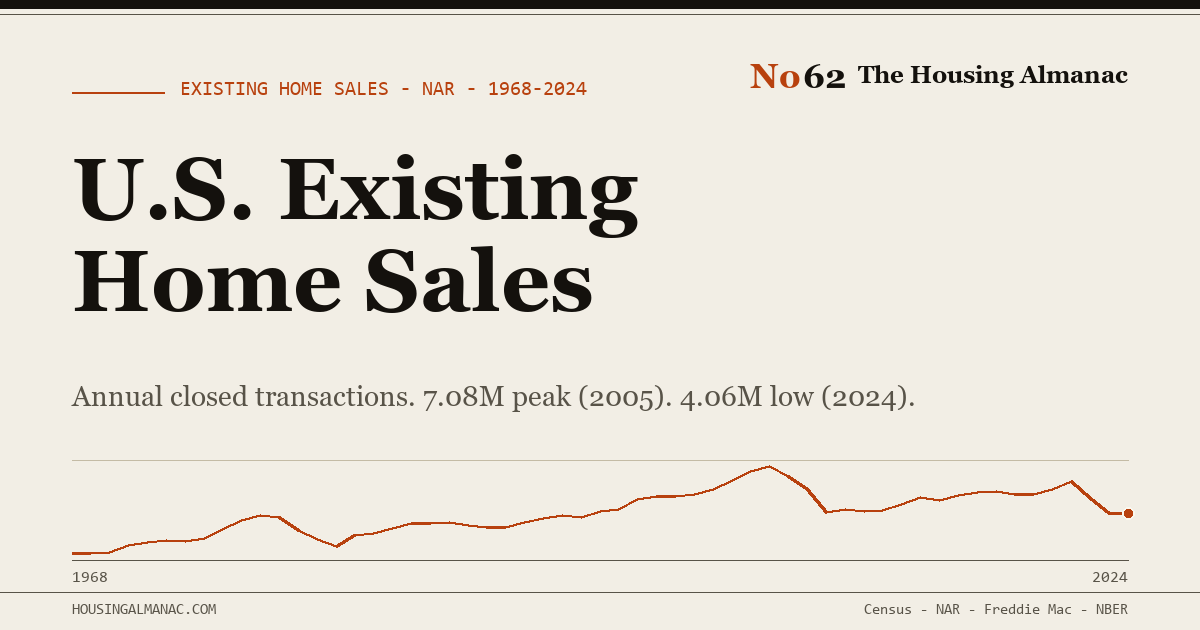This screenshot has width=1200, height=630.
Task: Click the 1968 axis label
Action: (x=90, y=577)
